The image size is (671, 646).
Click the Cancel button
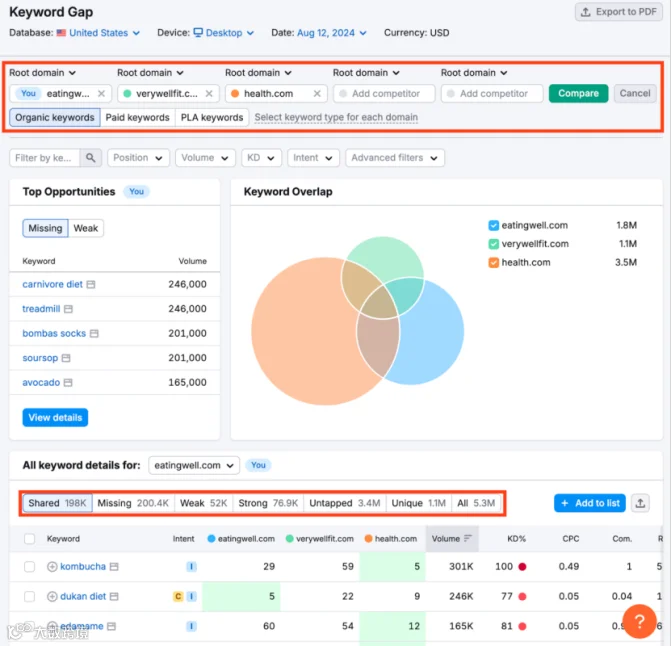tap(635, 94)
